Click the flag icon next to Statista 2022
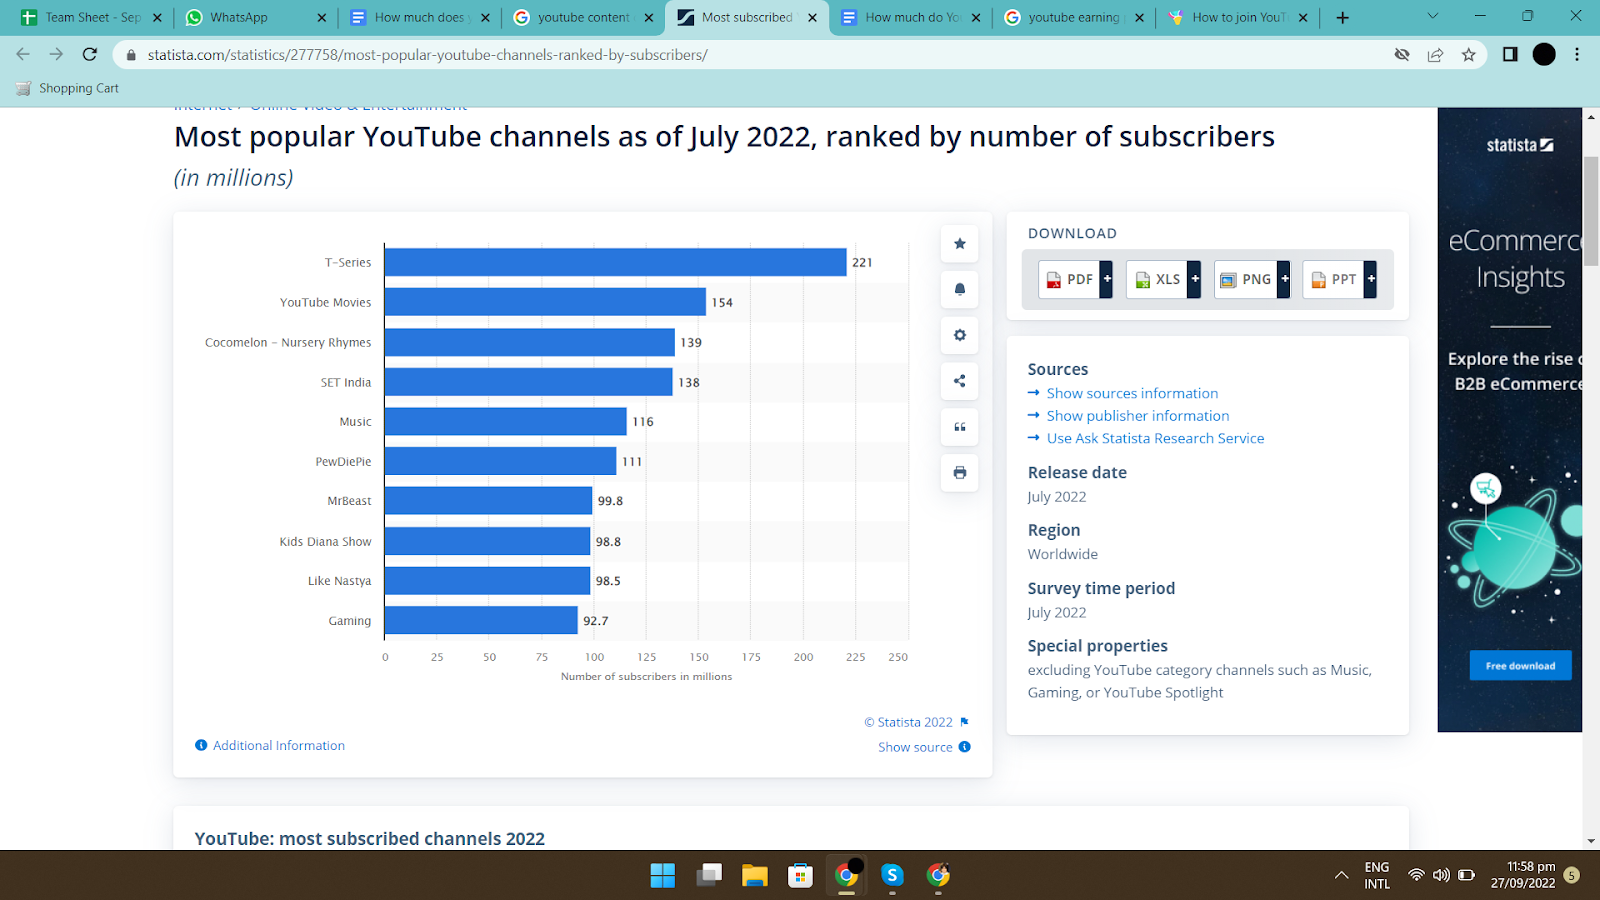1600x900 pixels. 965,722
